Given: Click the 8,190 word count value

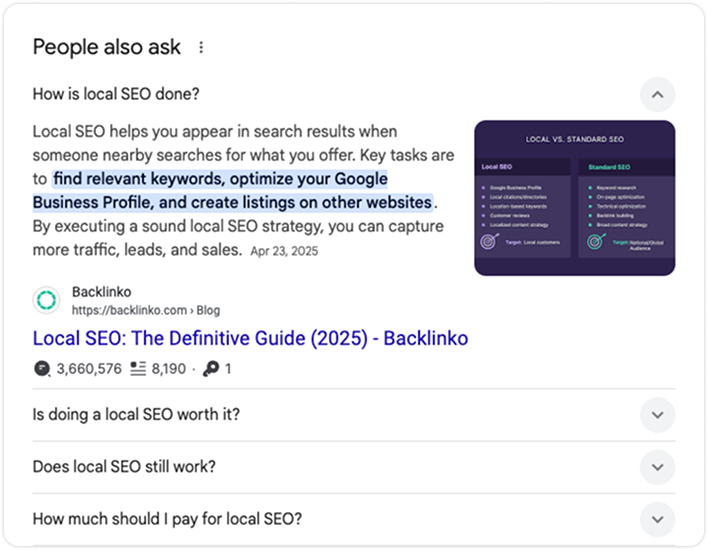Looking at the screenshot, I should click(168, 369).
